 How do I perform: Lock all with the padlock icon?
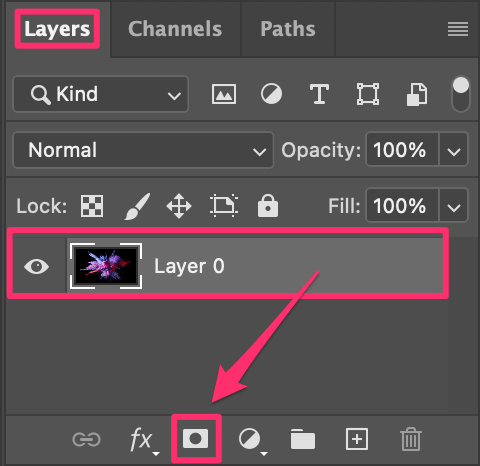coord(268,205)
